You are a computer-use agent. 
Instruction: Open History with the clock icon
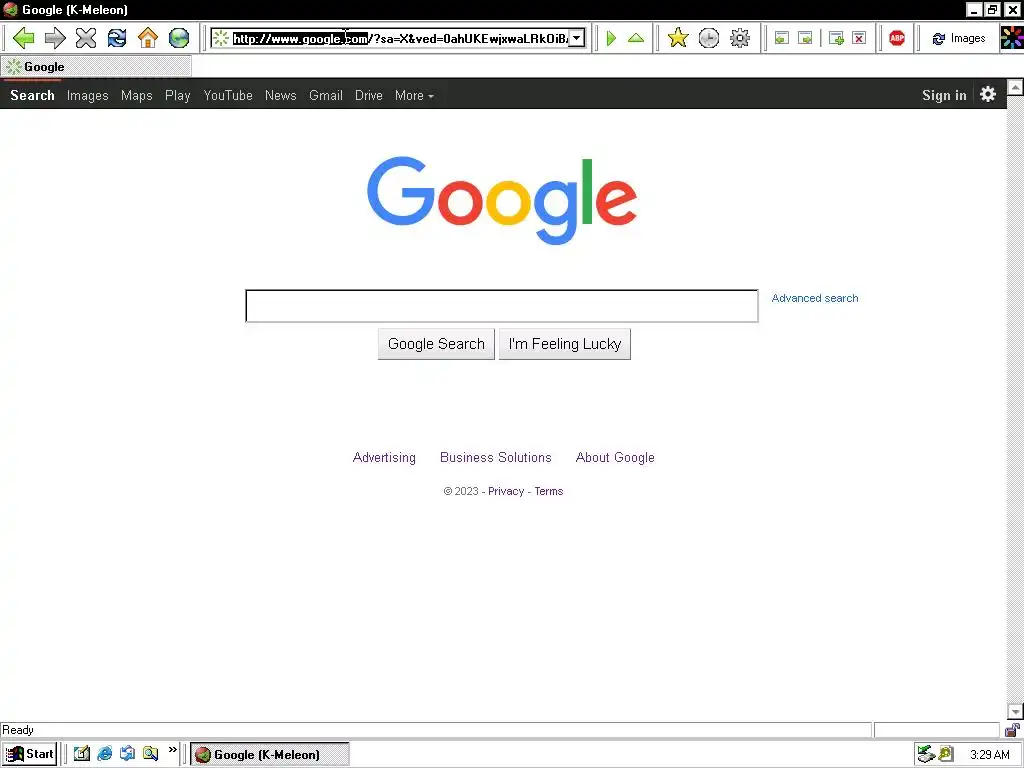[709, 38]
